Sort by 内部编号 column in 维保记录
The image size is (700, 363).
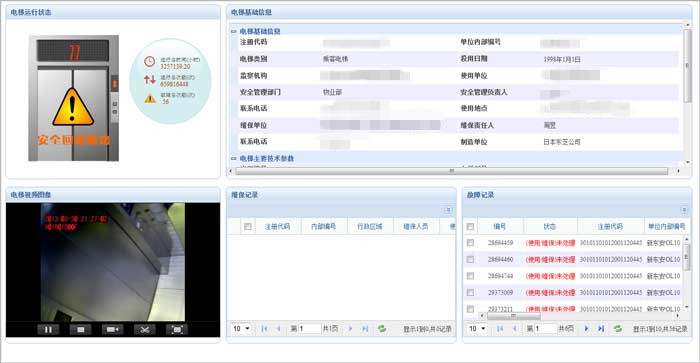coord(324,227)
